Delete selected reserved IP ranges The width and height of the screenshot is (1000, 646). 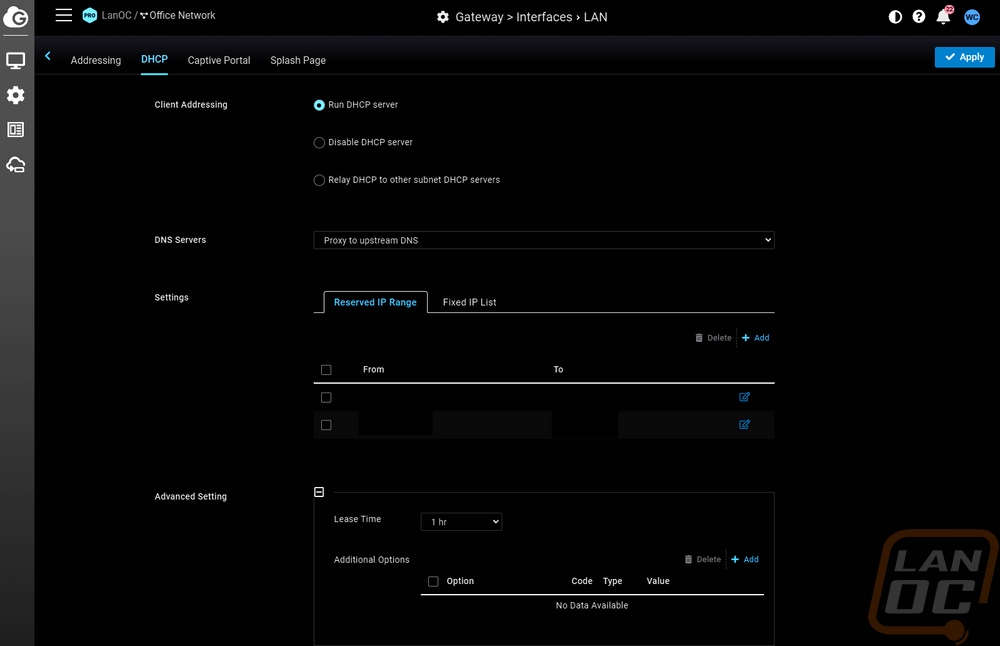(713, 337)
